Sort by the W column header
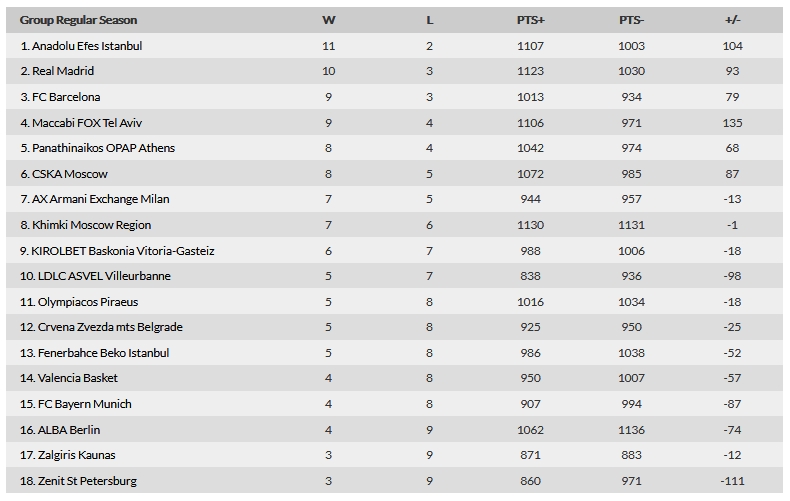The height and width of the screenshot is (501, 790). click(x=328, y=20)
